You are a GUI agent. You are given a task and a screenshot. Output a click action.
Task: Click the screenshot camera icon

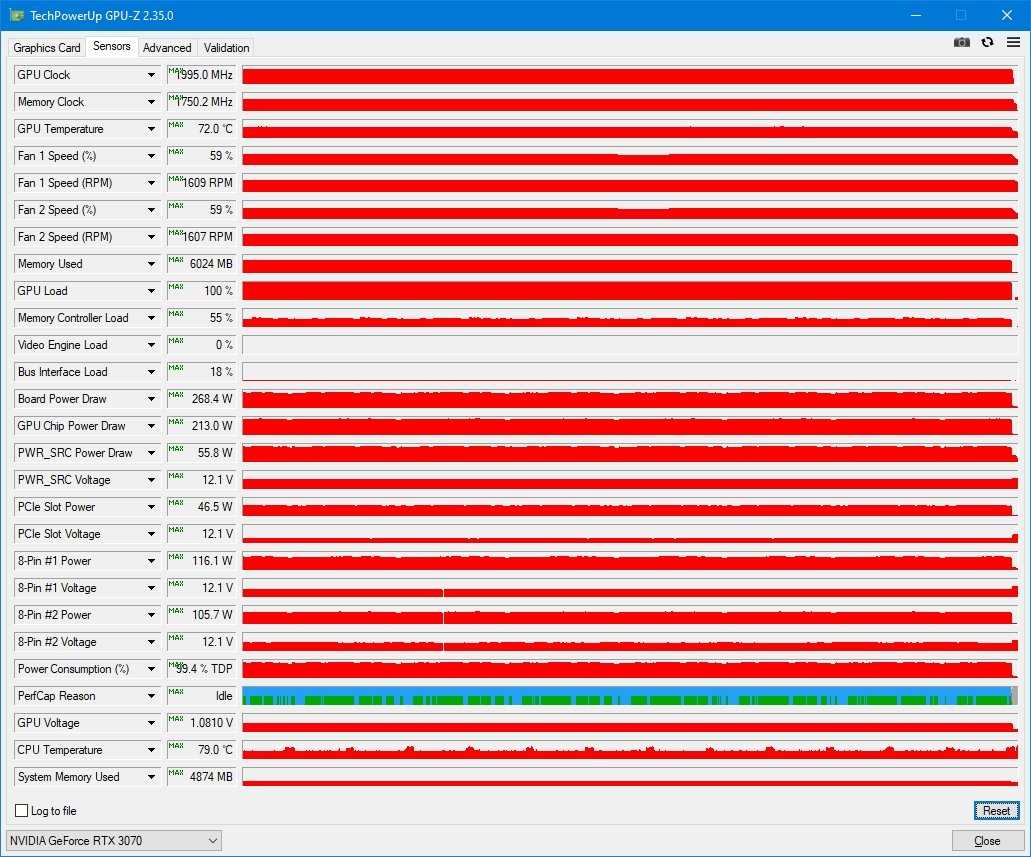[961, 42]
